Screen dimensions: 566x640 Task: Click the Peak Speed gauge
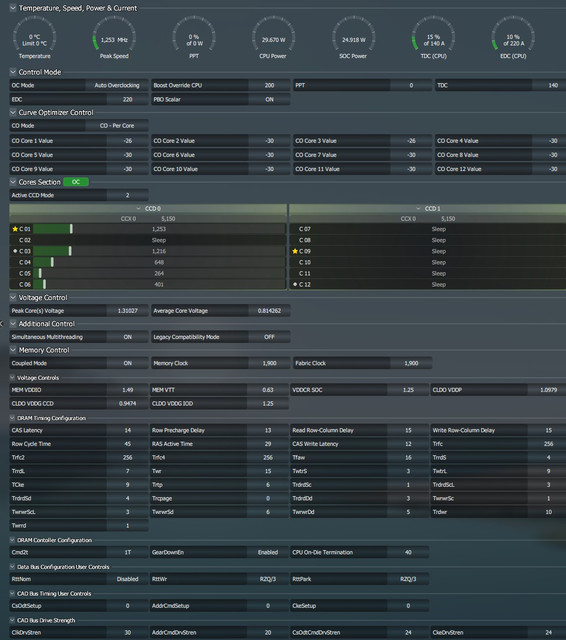[x=114, y=38]
